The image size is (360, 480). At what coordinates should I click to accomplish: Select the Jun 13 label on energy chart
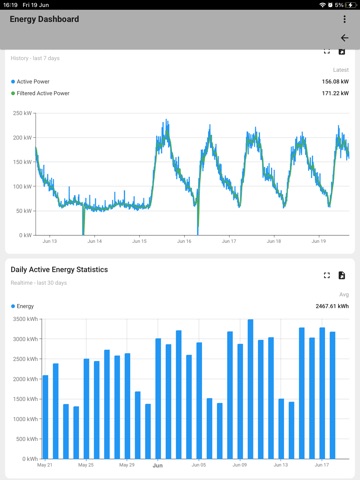click(x=281, y=465)
